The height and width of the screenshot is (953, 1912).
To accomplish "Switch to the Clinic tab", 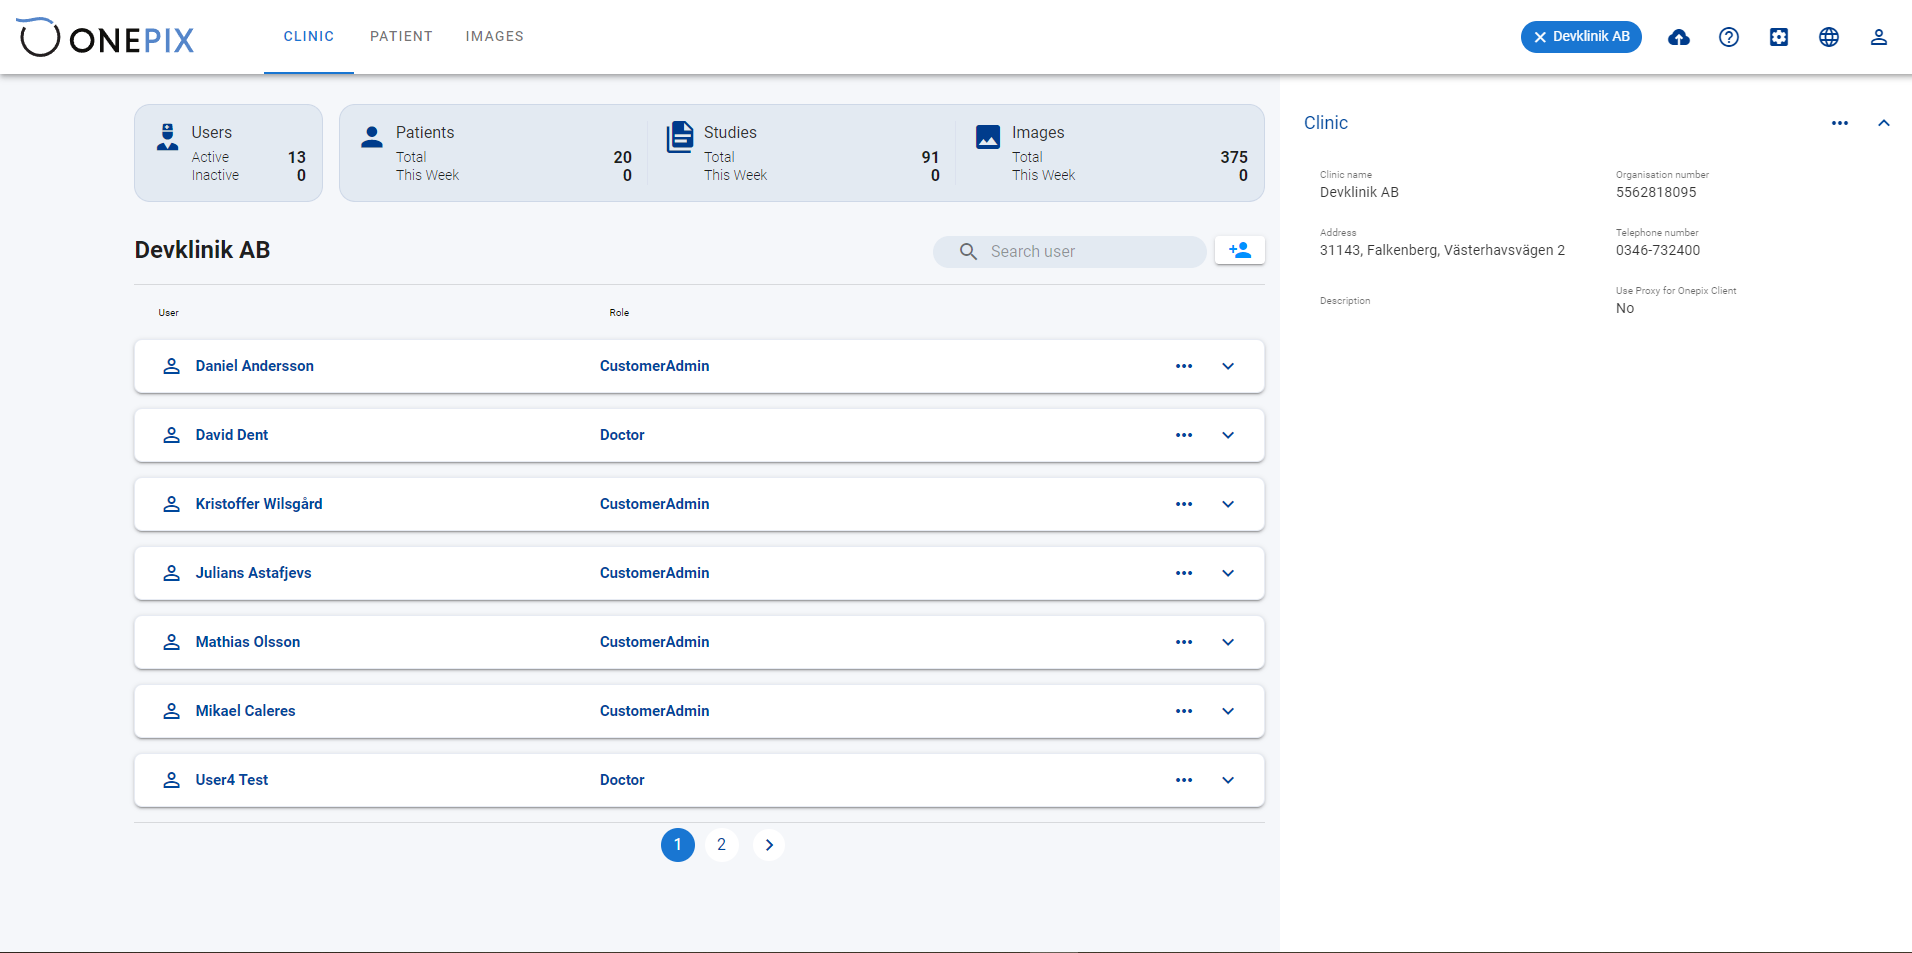I will coord(309,36).
